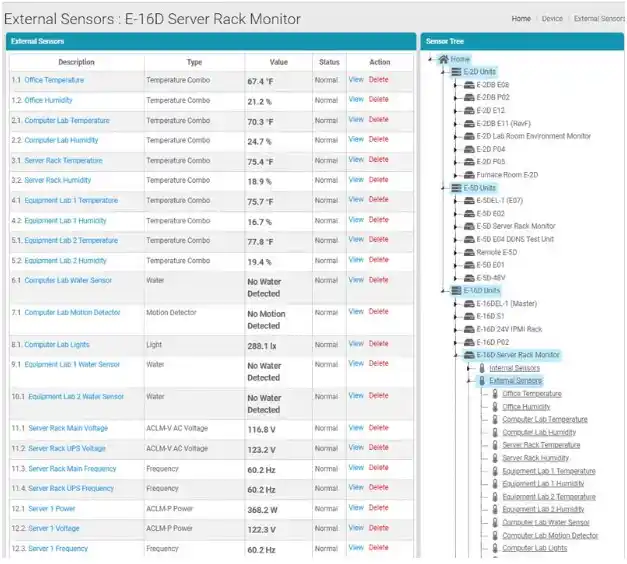This screenshot has height=564, width=627.
Task: Click the E-2D Units server stack icon
Action: [x=456, y=72]
